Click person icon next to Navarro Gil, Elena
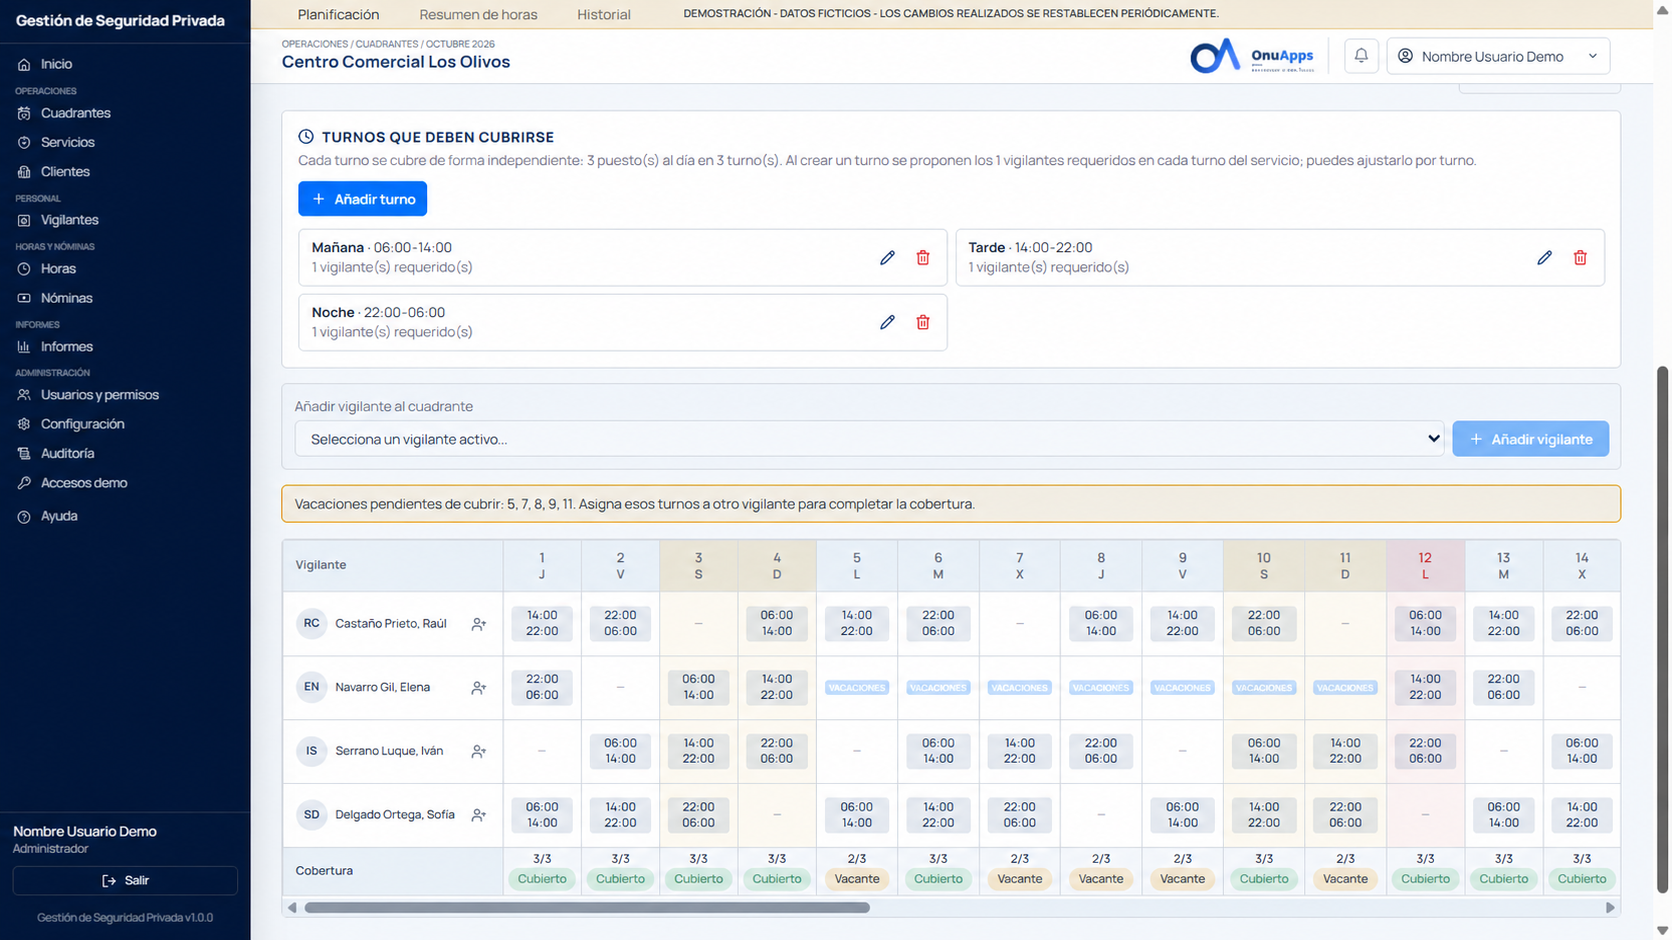 479,688
